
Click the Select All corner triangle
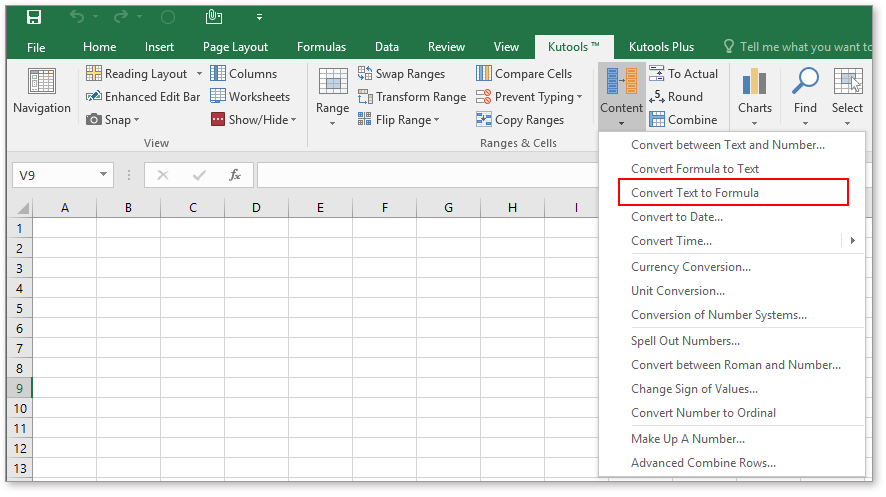tap(23, 208)
